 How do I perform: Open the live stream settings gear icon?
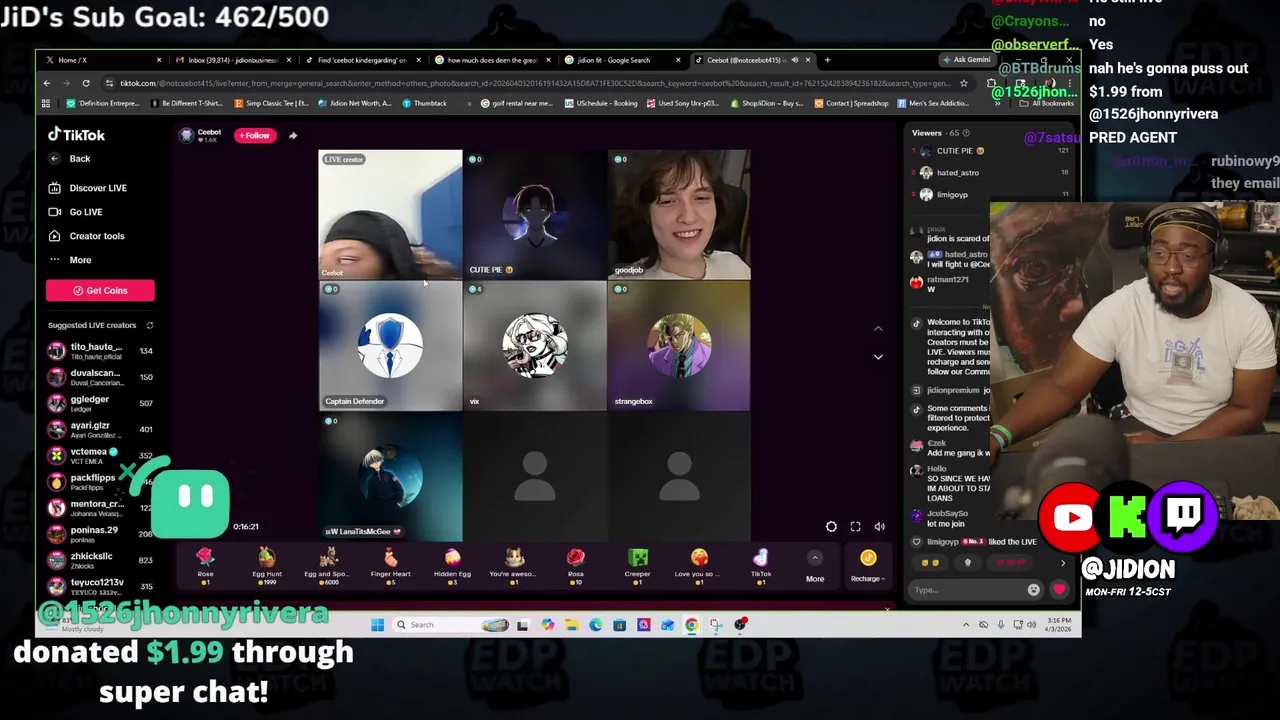[831, 527]
